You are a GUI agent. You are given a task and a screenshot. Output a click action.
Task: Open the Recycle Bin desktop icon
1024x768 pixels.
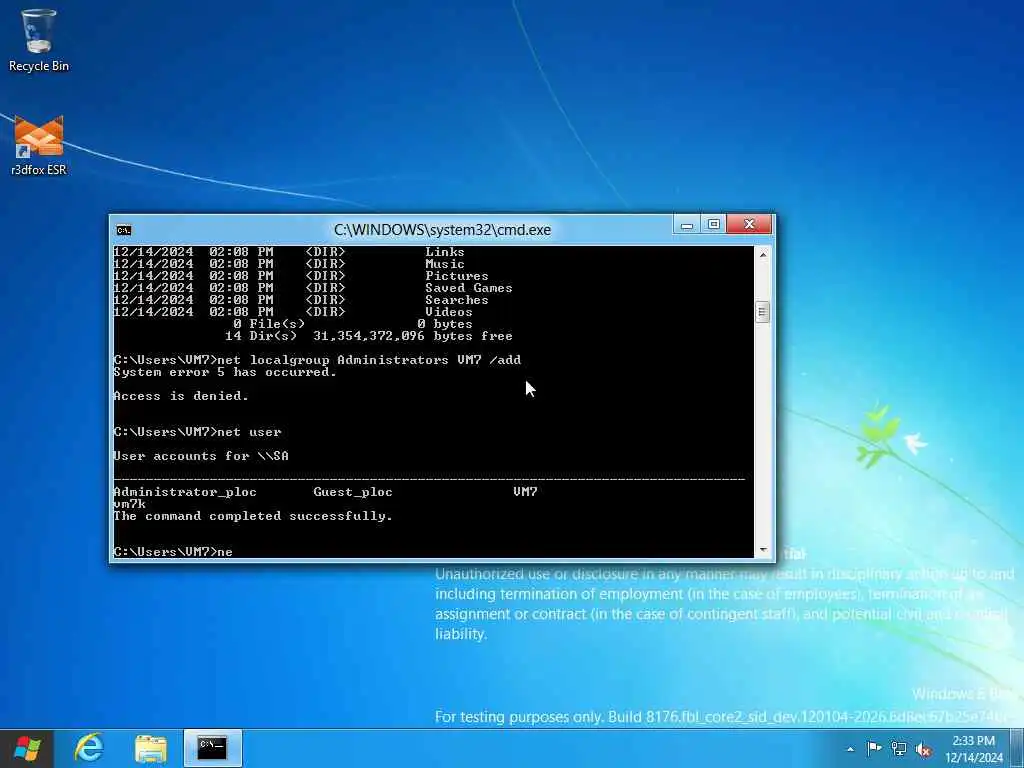[39, 40]
